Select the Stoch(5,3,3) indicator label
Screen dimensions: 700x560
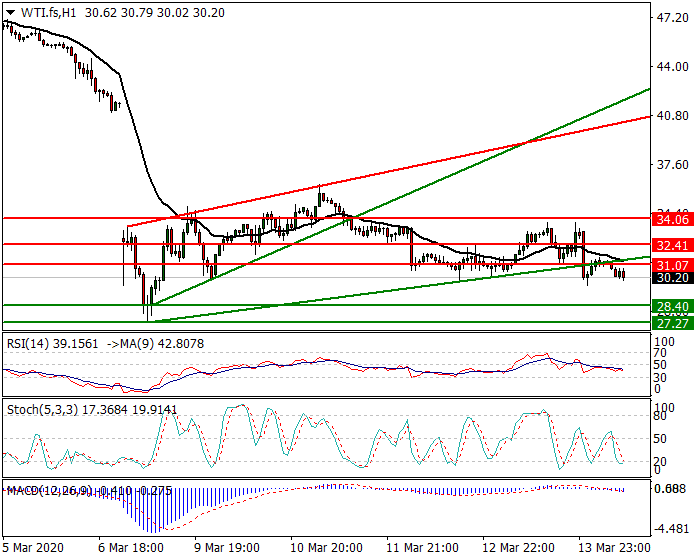tap(42, 410)
